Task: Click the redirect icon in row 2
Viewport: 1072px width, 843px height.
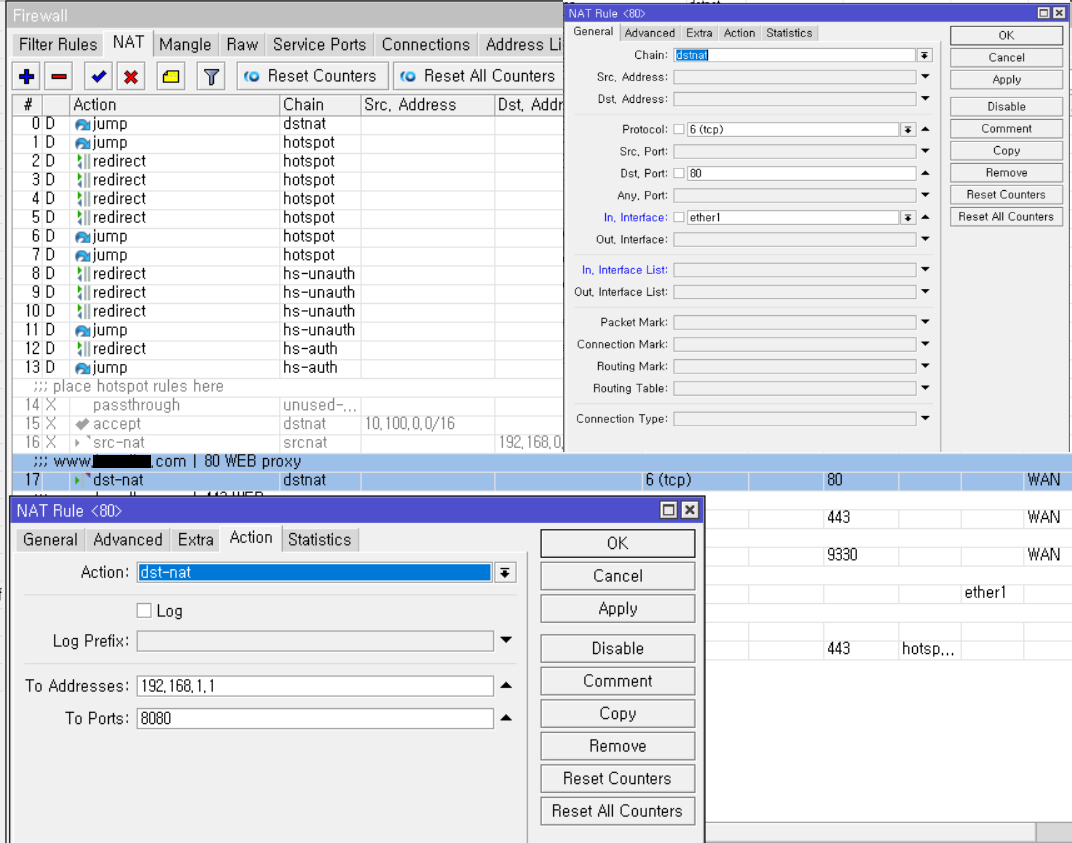Action: (x=83, y=161)
